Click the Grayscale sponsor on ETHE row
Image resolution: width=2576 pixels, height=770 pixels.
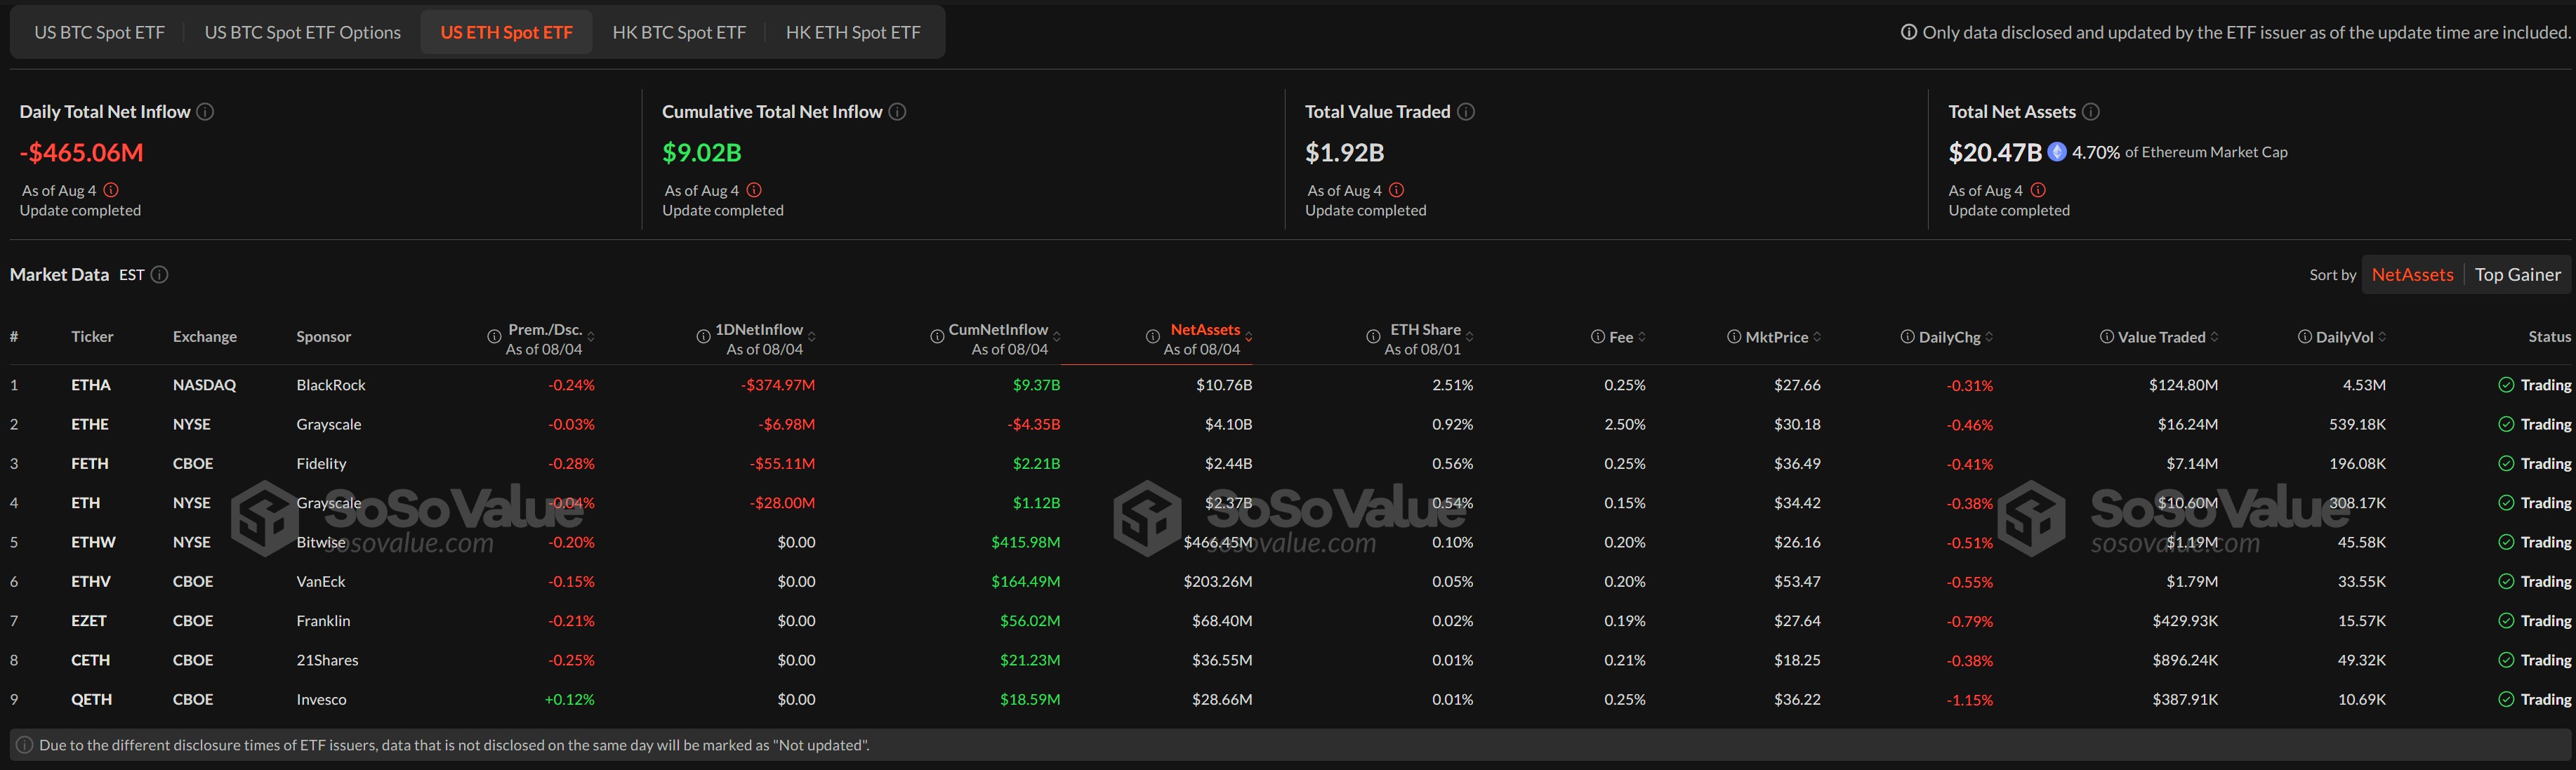(329, 423)
